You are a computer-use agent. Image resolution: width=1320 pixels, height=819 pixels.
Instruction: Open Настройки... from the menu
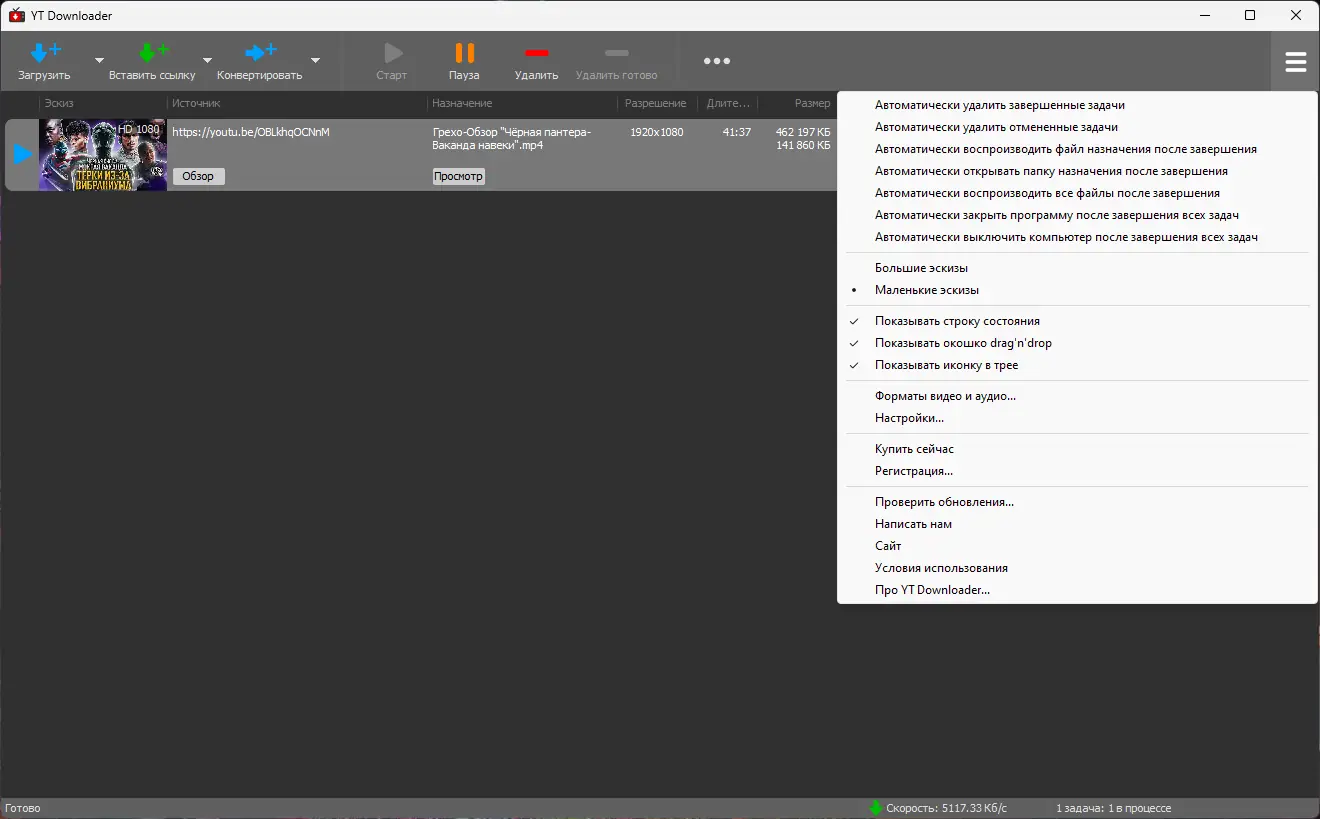(1077, 418)
